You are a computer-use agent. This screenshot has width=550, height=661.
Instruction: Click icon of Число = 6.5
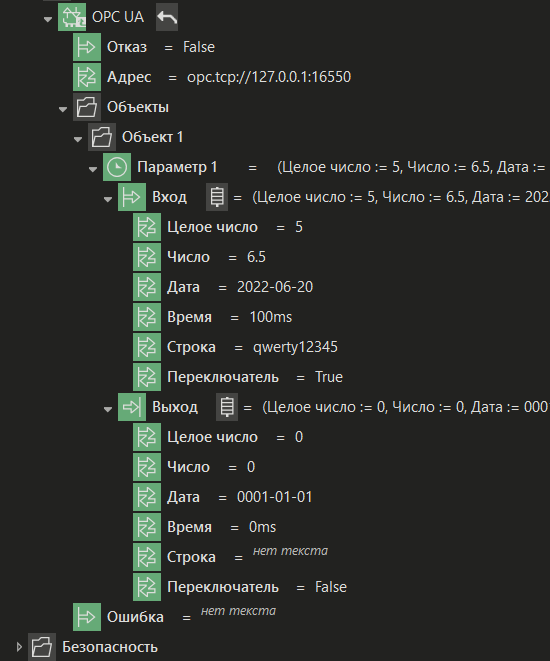147,257
